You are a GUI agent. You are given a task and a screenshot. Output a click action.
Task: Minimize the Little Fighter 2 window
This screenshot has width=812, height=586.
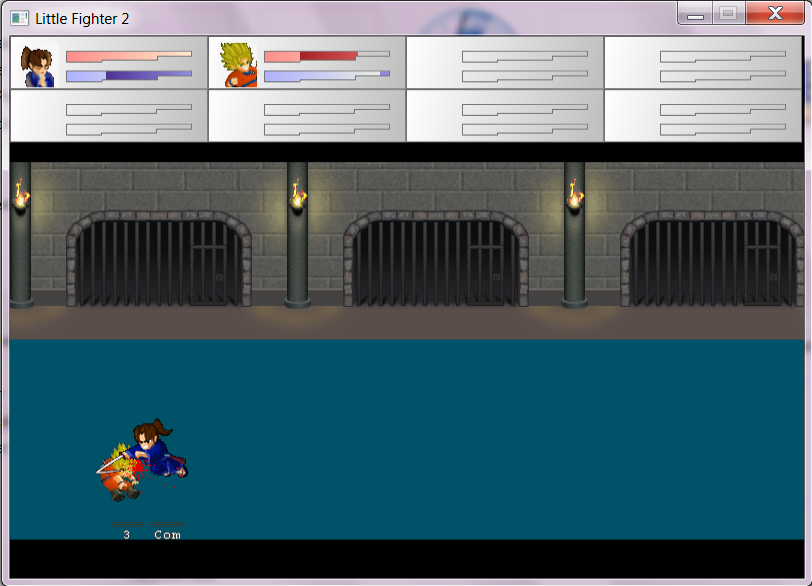point(695,13)
